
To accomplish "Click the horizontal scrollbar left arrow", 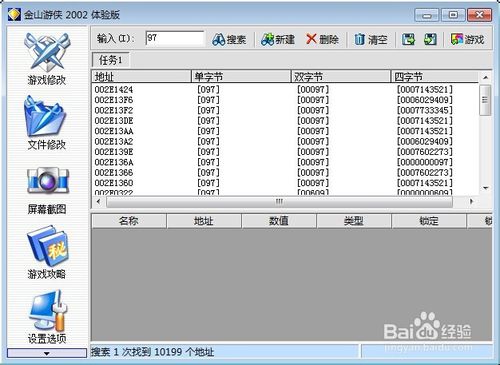I will (x=98, y=201).
